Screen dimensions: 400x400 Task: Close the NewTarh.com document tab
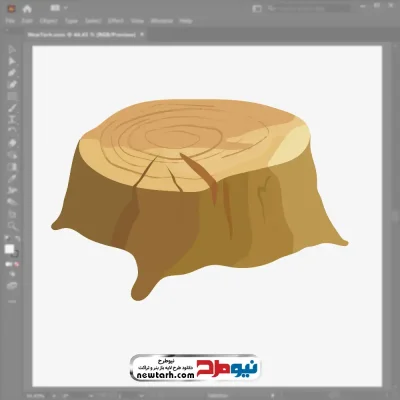click(142, 34)
